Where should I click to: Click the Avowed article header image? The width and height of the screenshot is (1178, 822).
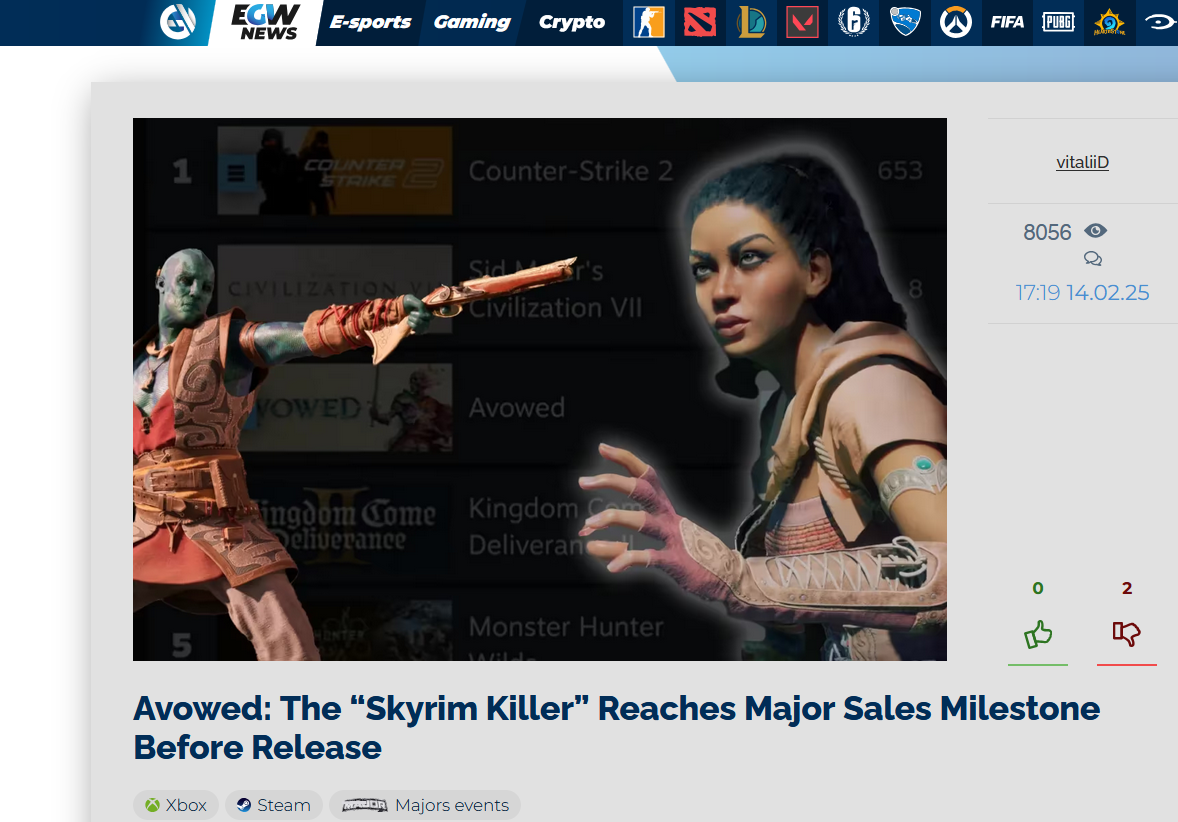point(539,389)
